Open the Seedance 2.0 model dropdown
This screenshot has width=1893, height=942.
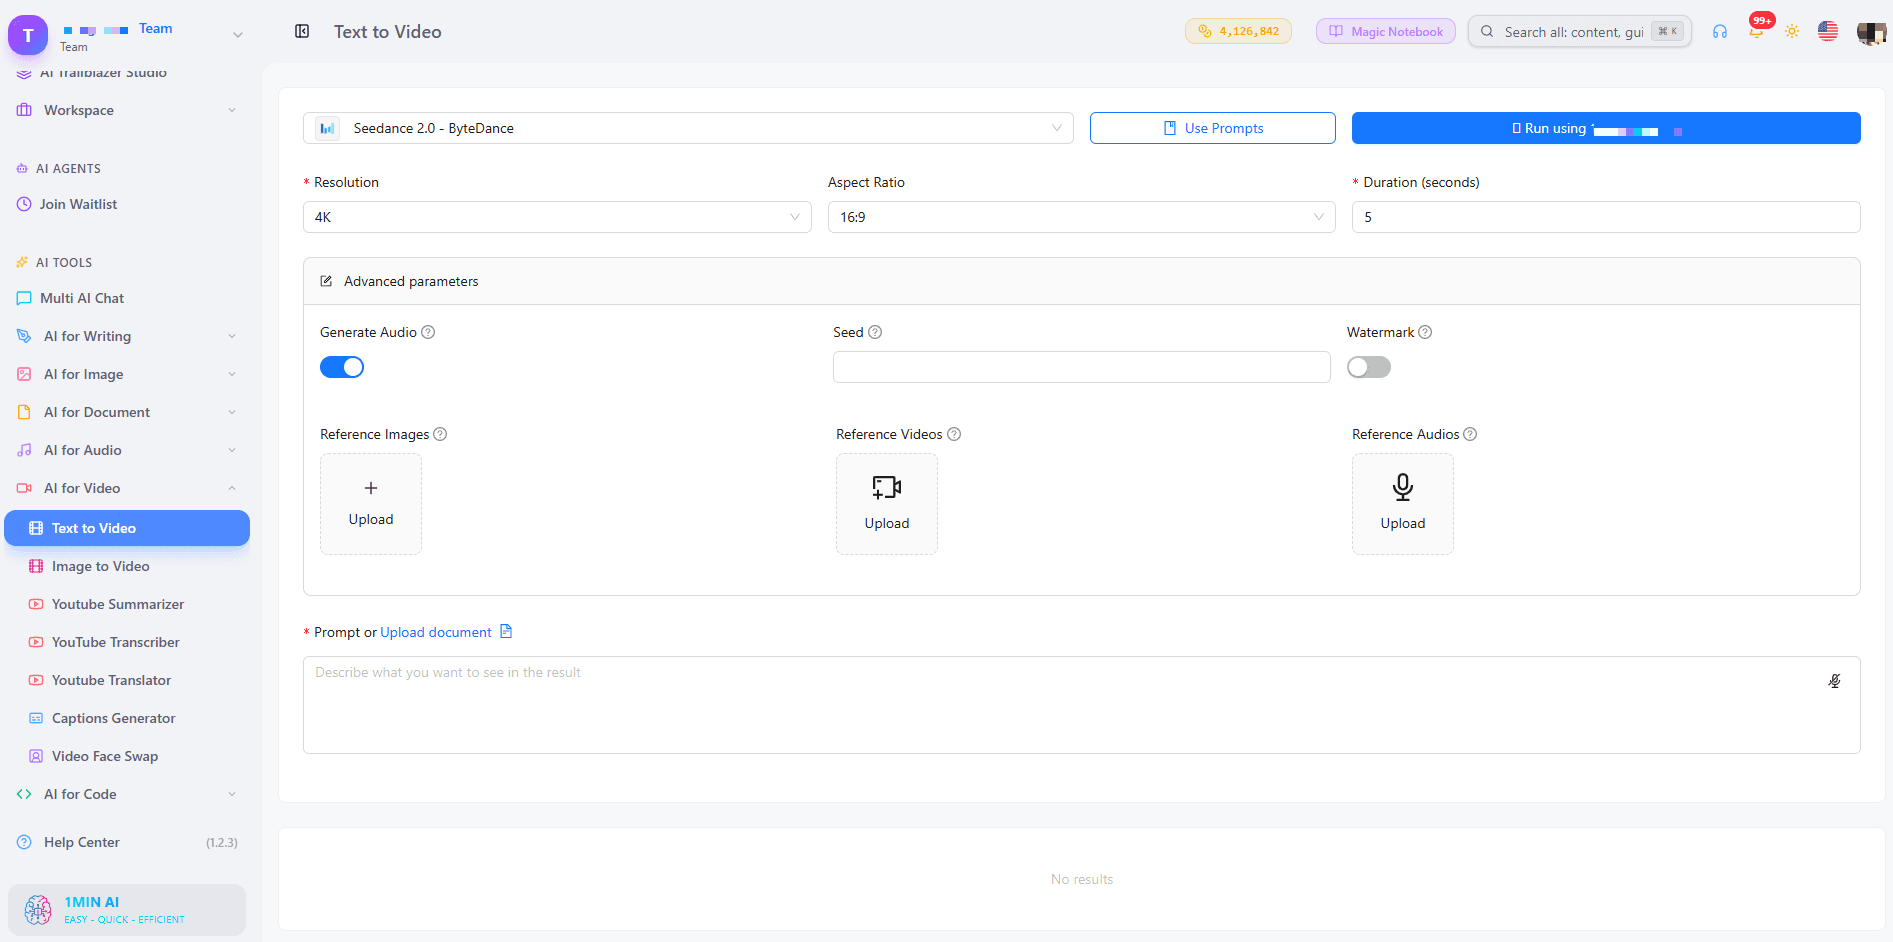point(688,128)
